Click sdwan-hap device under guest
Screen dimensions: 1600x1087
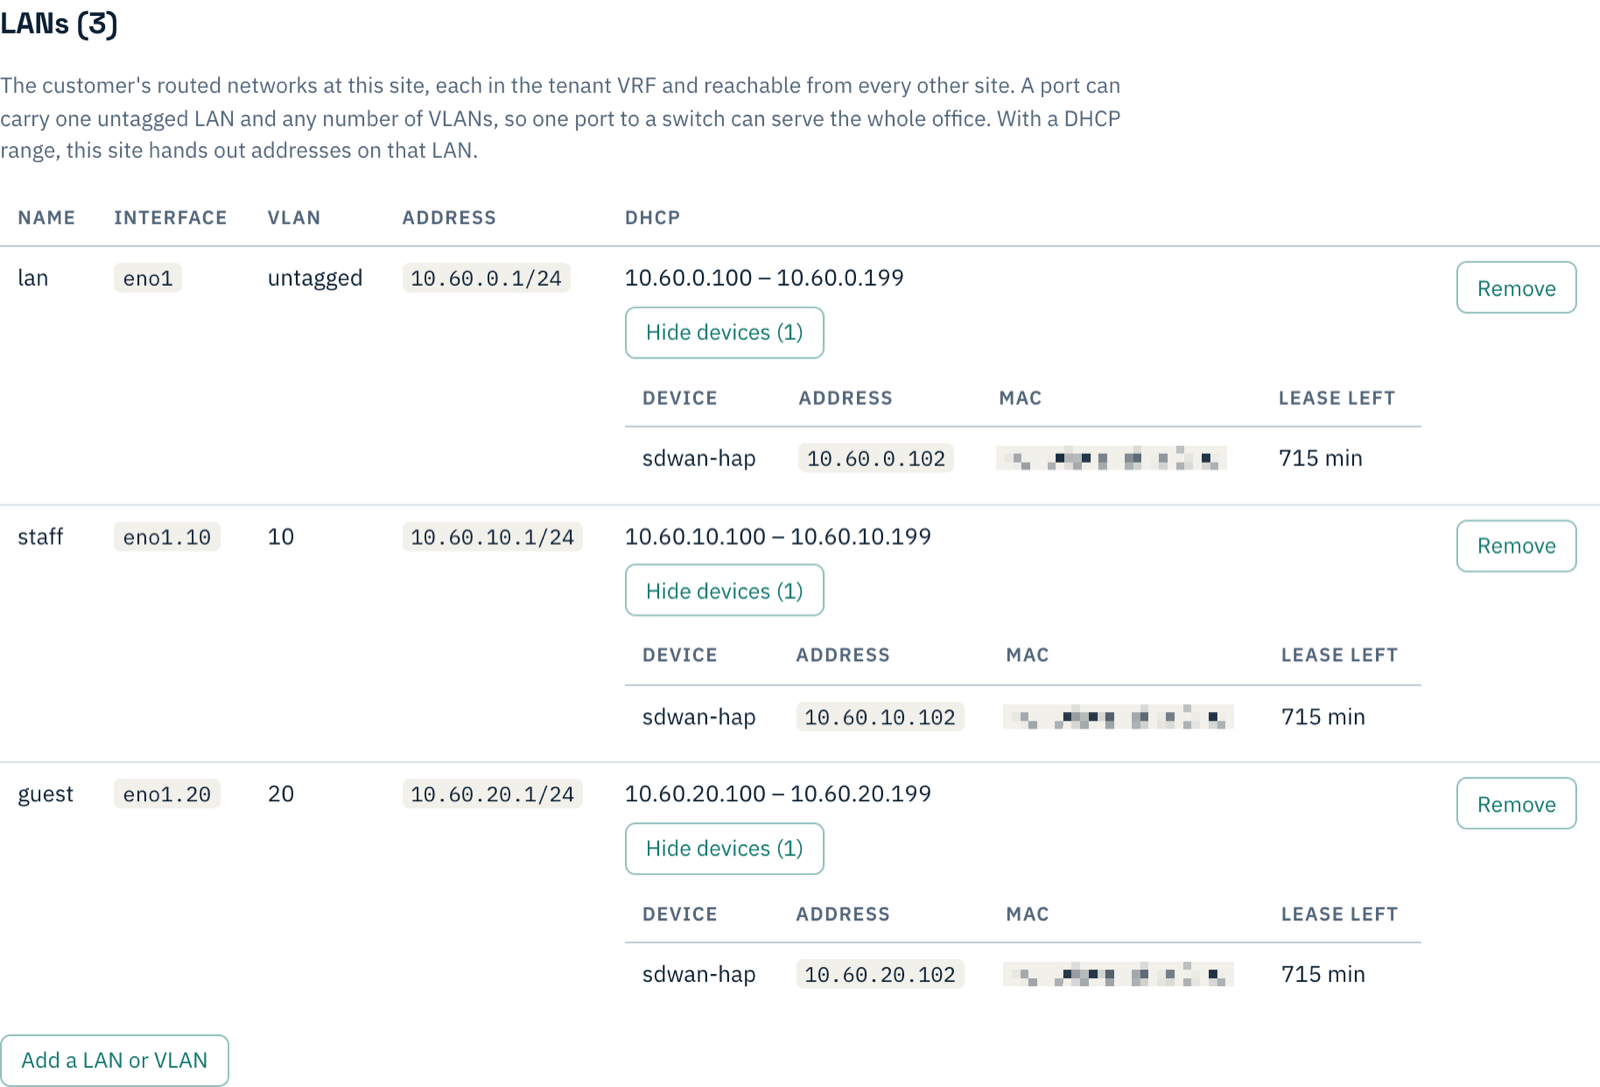coord(699,974)
